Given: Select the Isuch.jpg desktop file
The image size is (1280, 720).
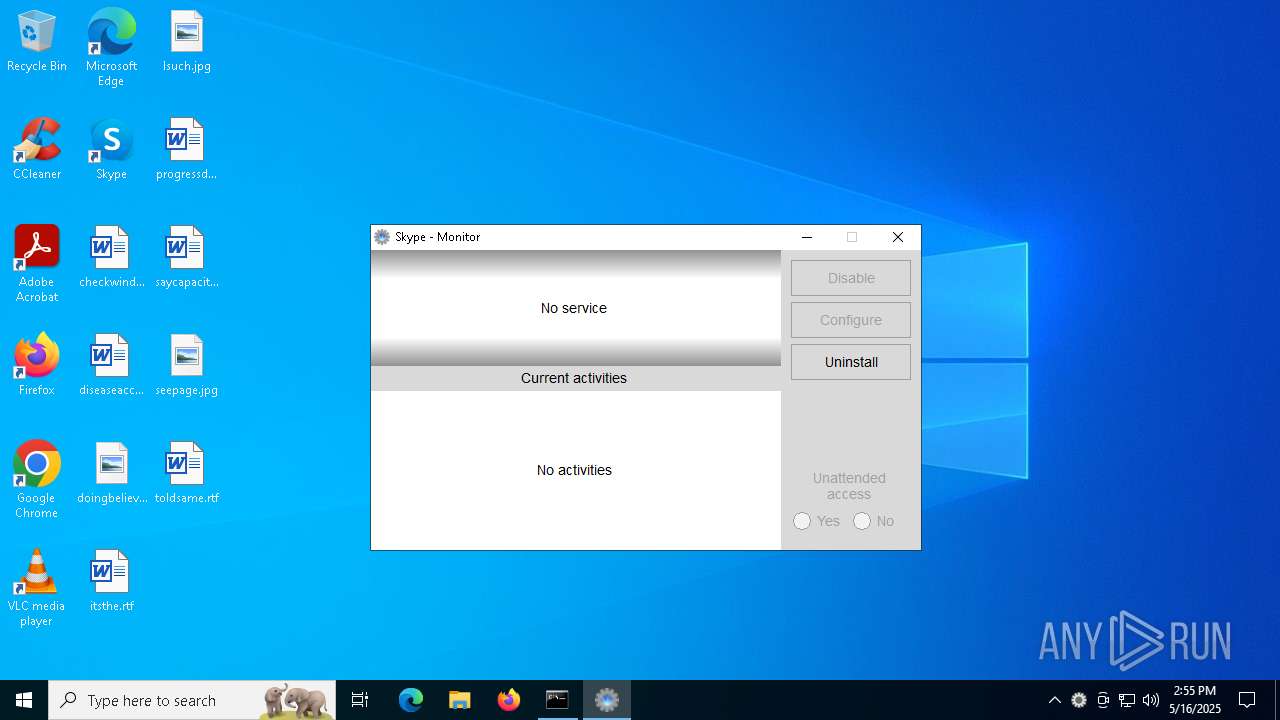Looking at the screenshot, I should (187, 42).
